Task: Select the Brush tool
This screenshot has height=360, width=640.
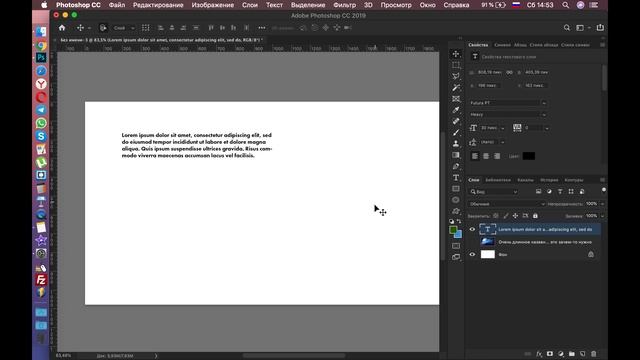Action: tap(456, 132)
